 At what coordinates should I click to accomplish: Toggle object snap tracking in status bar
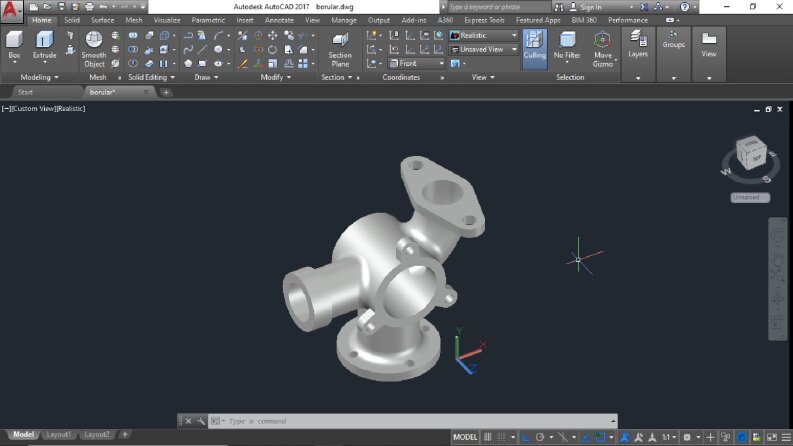[585, 437]
